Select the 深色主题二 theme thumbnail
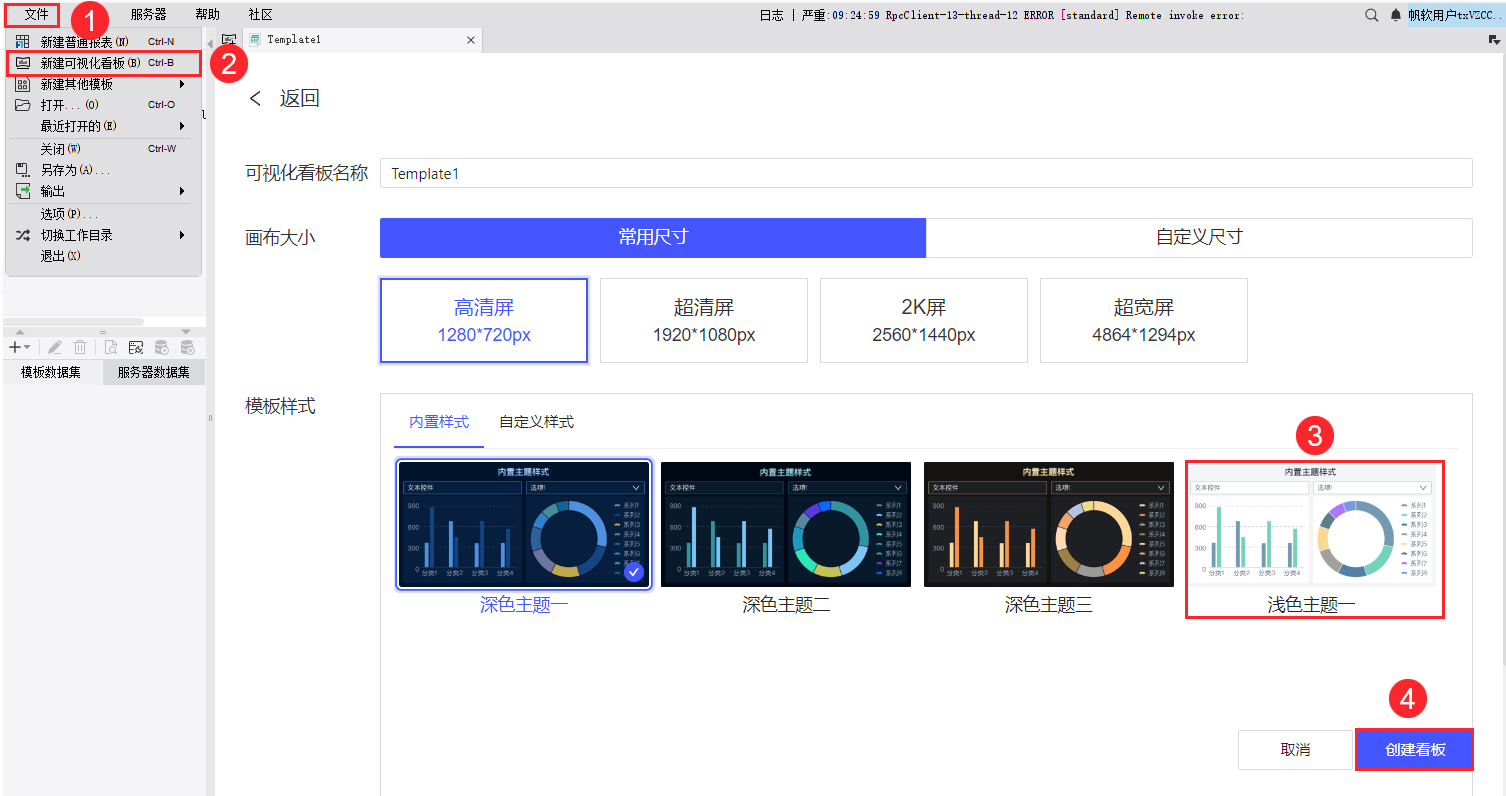 [786, 524]
